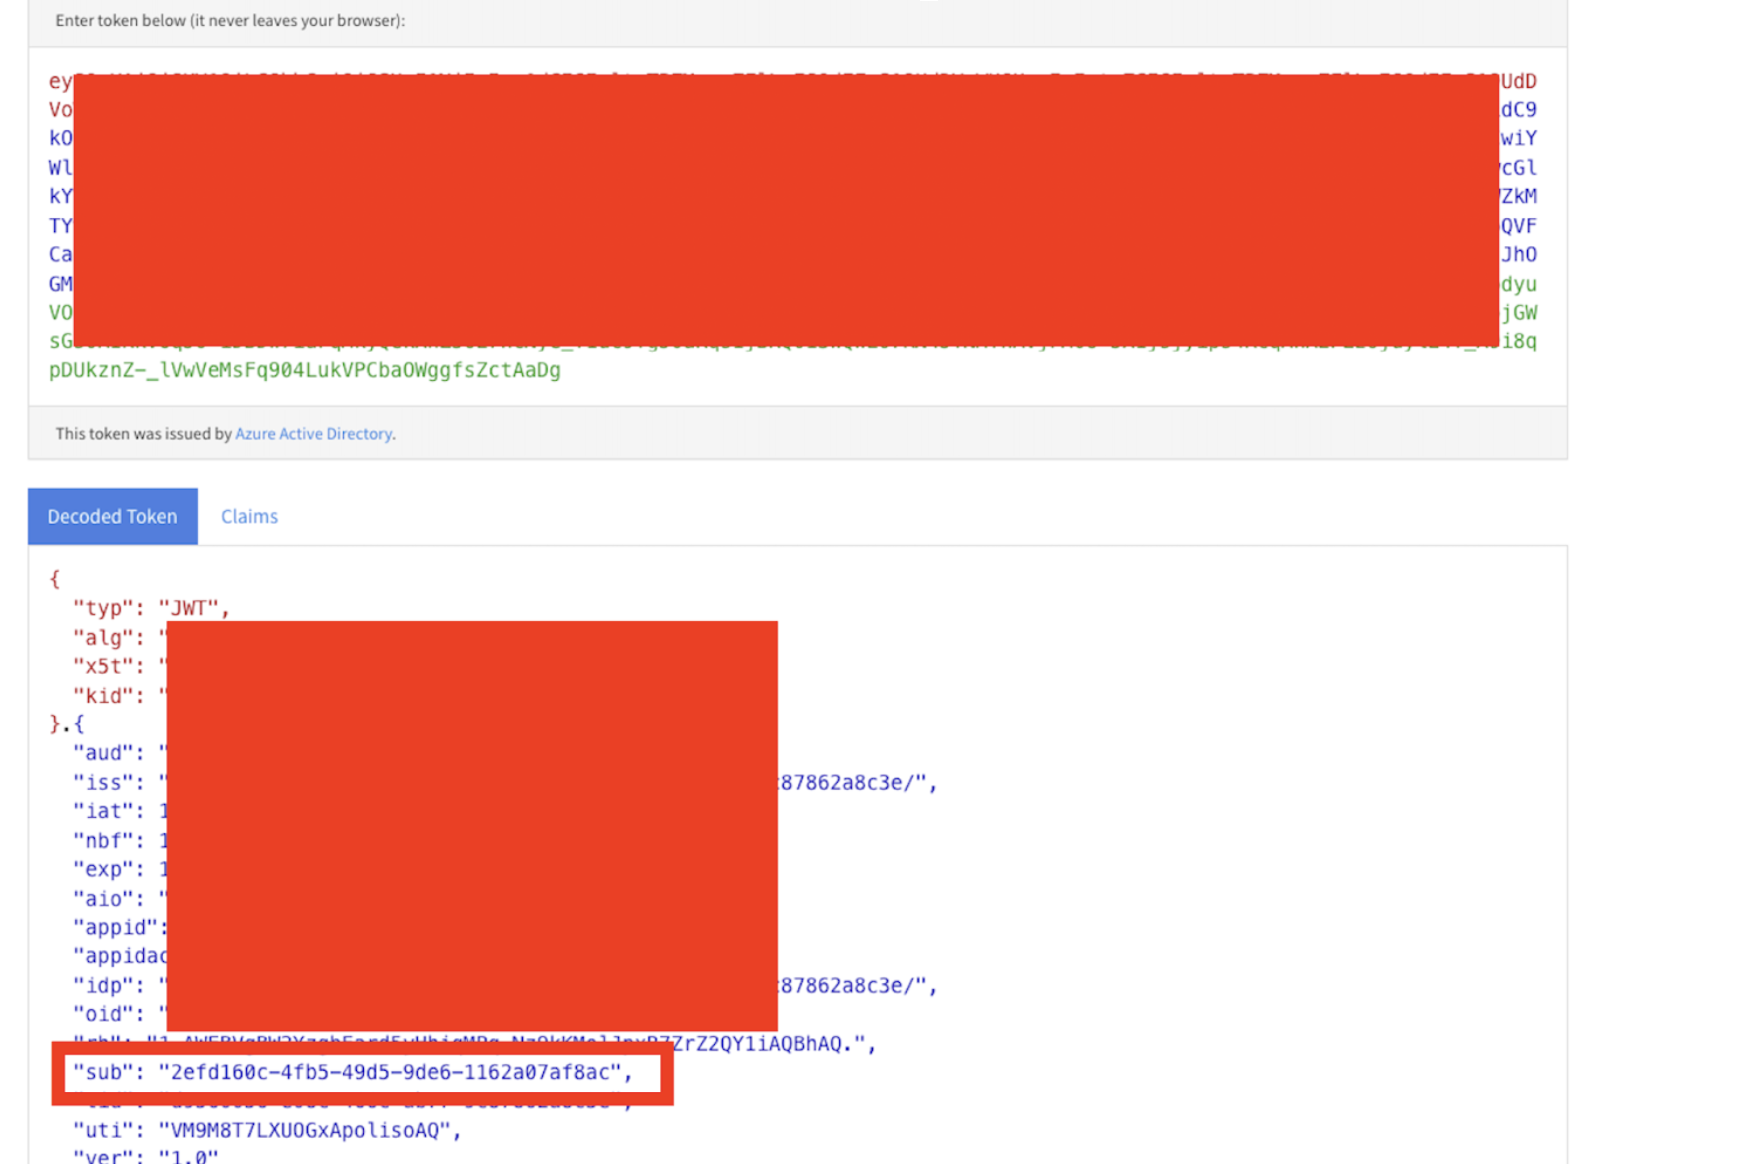Click the "This token was issued by" text
1738x1164 pixels.
point(143,433)
